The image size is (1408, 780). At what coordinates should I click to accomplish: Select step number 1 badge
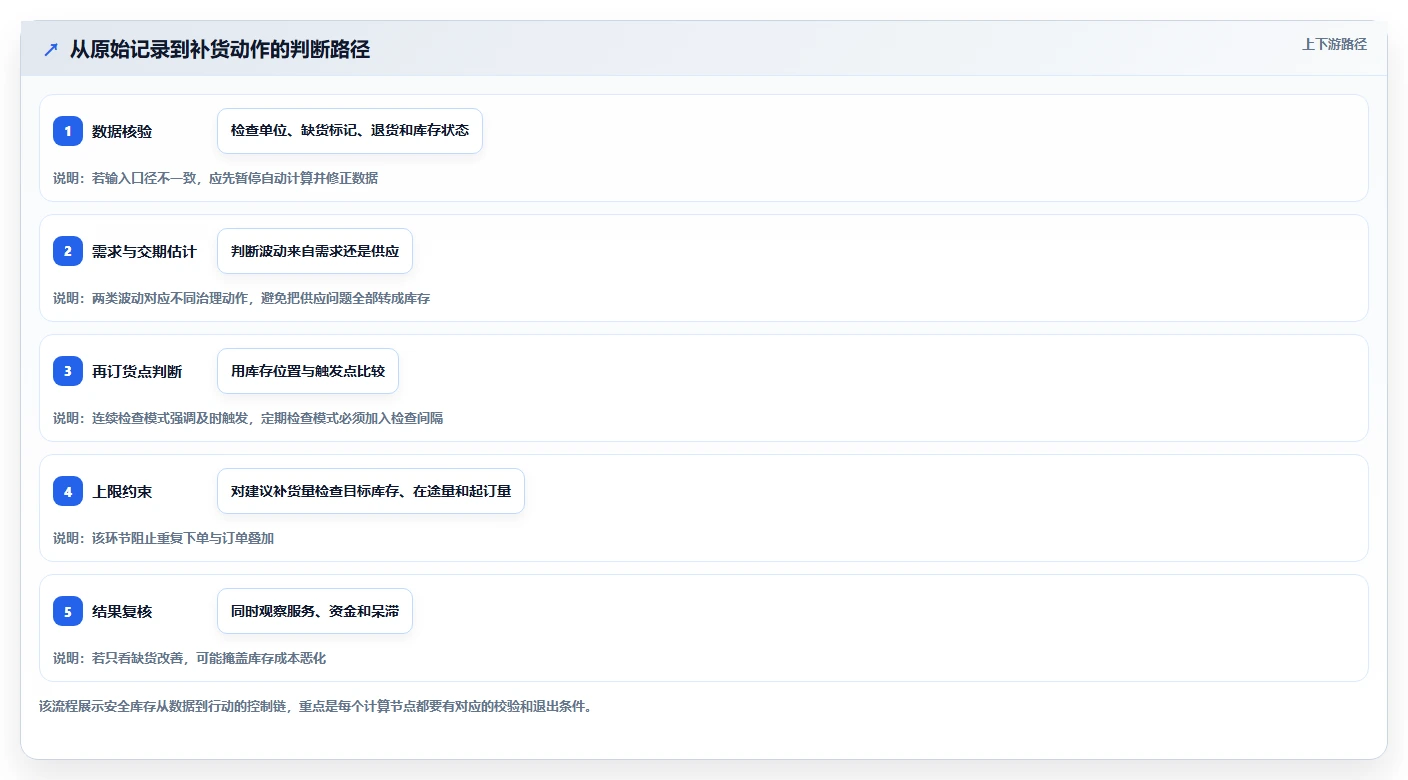tap(68, 131)
